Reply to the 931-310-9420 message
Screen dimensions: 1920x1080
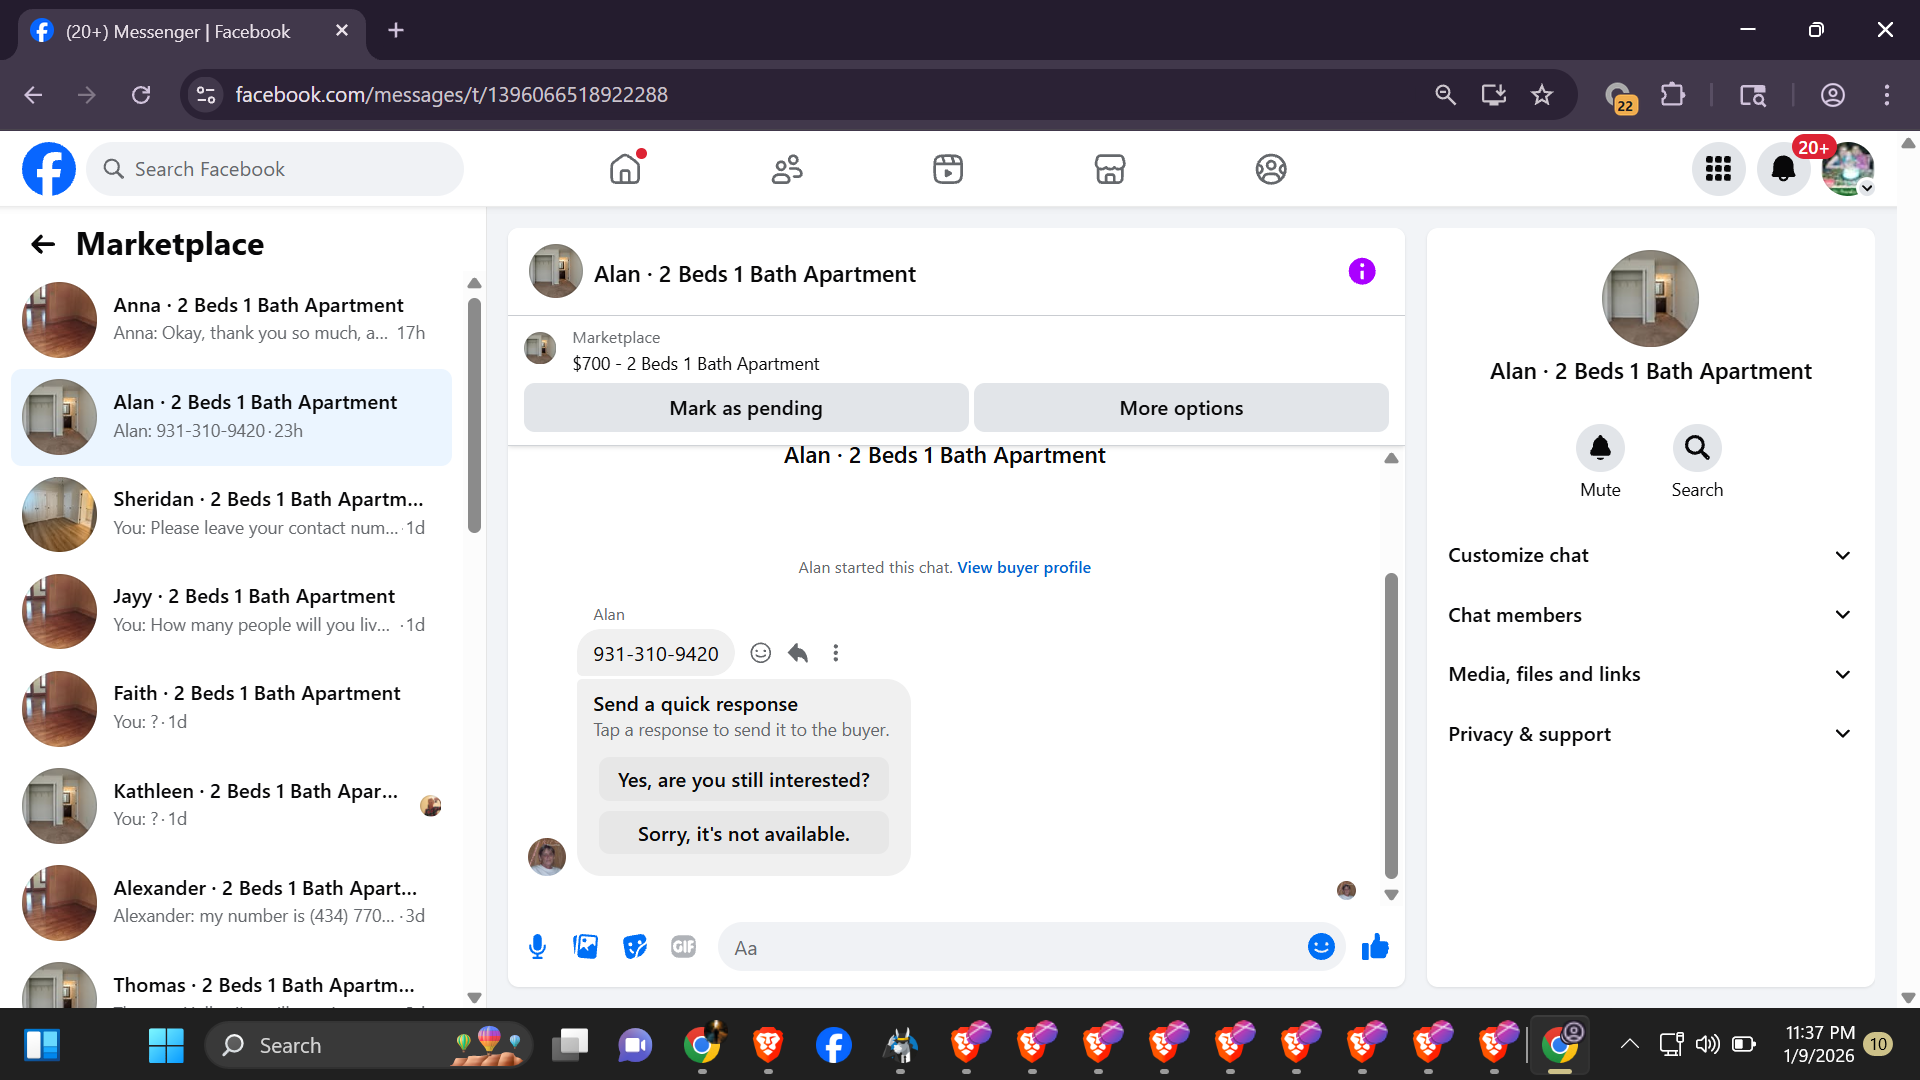[x=798, y=653]
